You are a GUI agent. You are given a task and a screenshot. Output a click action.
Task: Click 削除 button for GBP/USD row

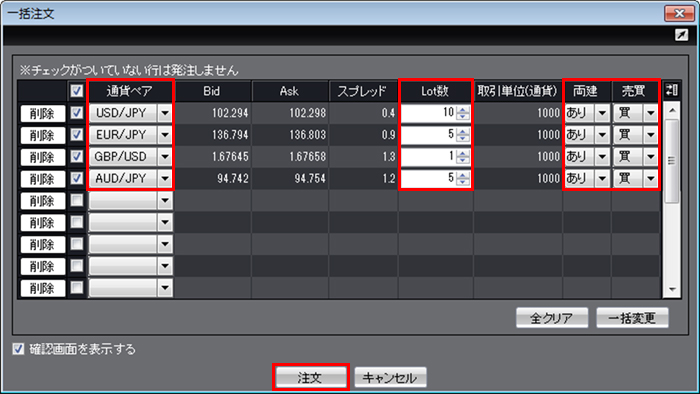point(42,158)
